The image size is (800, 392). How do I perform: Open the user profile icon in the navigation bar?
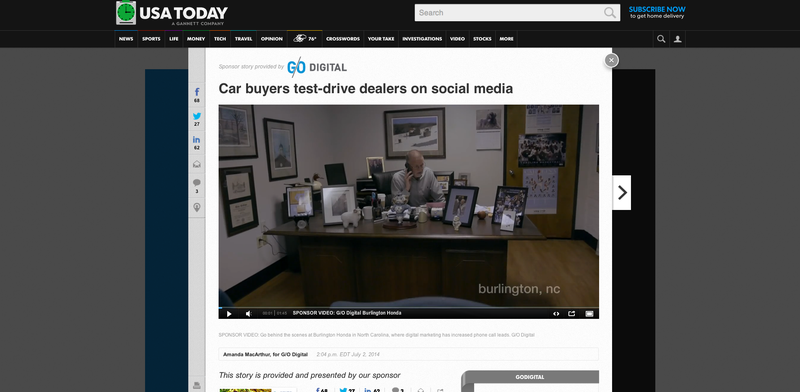pyautogui.click(x=678, y=39)
